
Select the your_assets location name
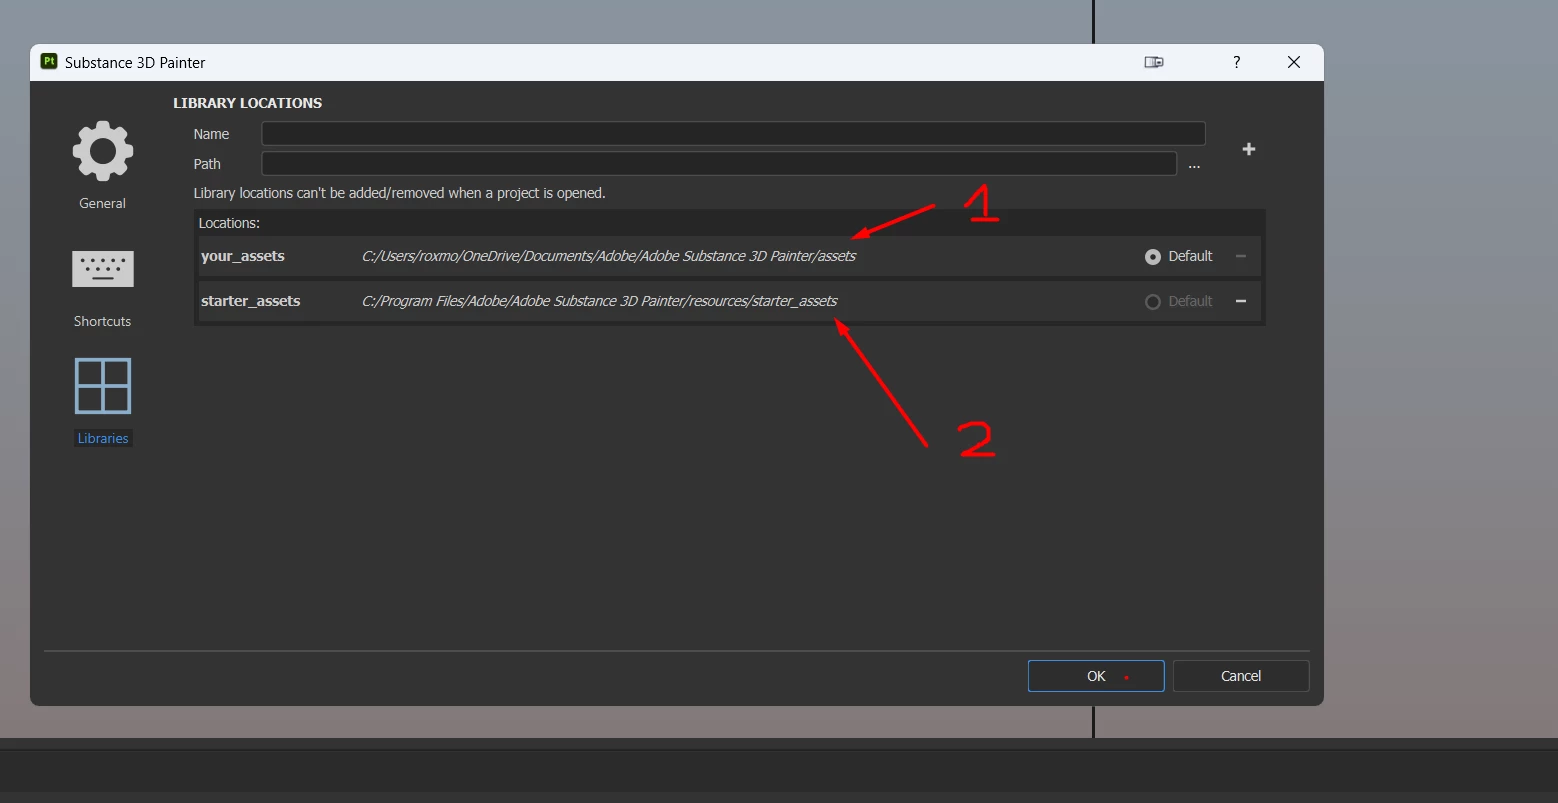tap(243, 256)
